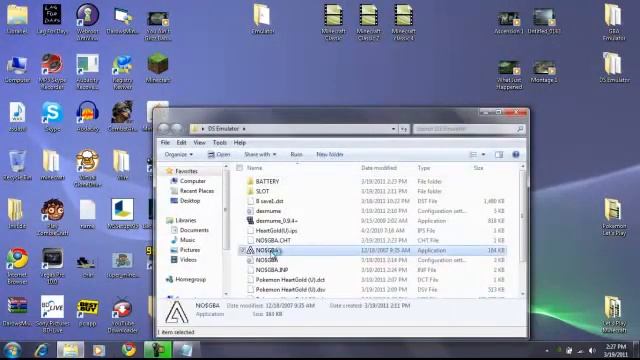Click the Windows Start orb
Image resolution: width=640 pixels, height=360 pixels.
[12, 350]
